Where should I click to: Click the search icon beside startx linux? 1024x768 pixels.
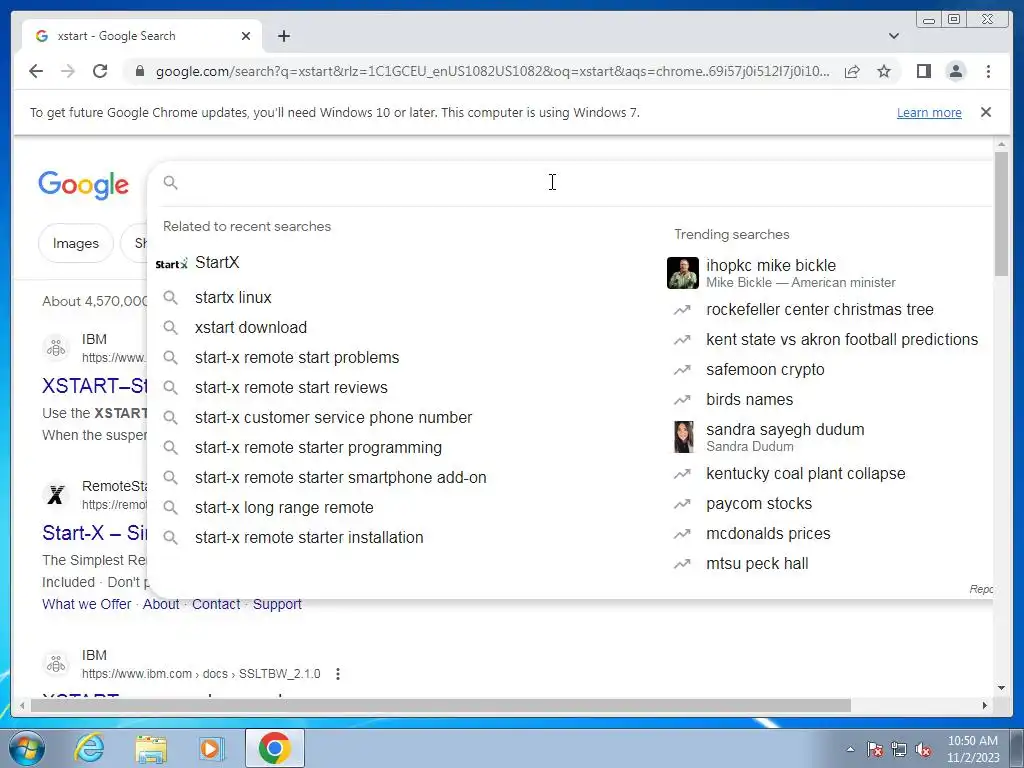(170, 298)
